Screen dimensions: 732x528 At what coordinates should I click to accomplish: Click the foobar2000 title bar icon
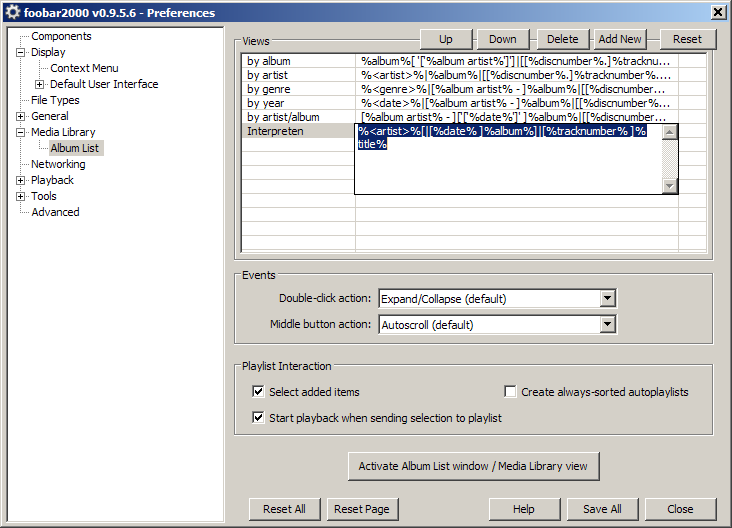[x=13, y=12]
